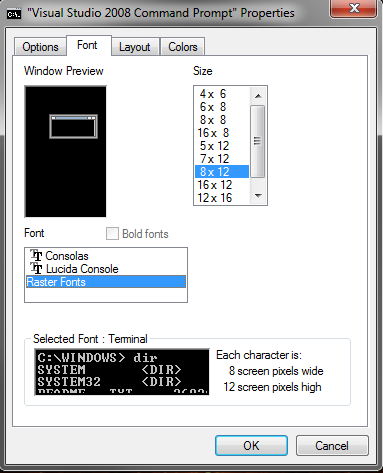Image resolution: width=383 pixels, height=473 pixels.
Task: Click the highlighted 8 x 12 size
Action: point(222,172)
